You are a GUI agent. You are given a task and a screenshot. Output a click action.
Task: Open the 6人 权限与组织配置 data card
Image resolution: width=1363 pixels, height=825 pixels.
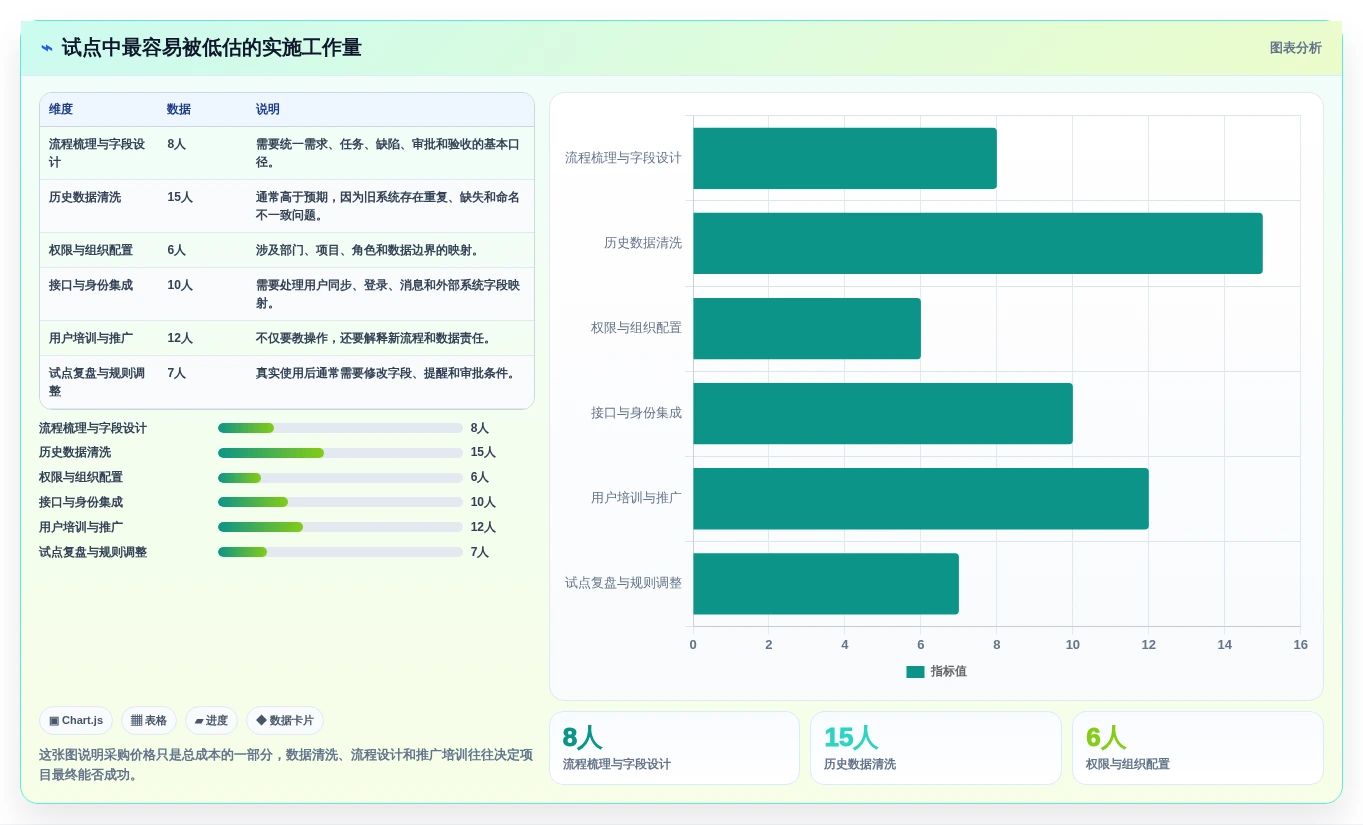tap(1197, 748)
